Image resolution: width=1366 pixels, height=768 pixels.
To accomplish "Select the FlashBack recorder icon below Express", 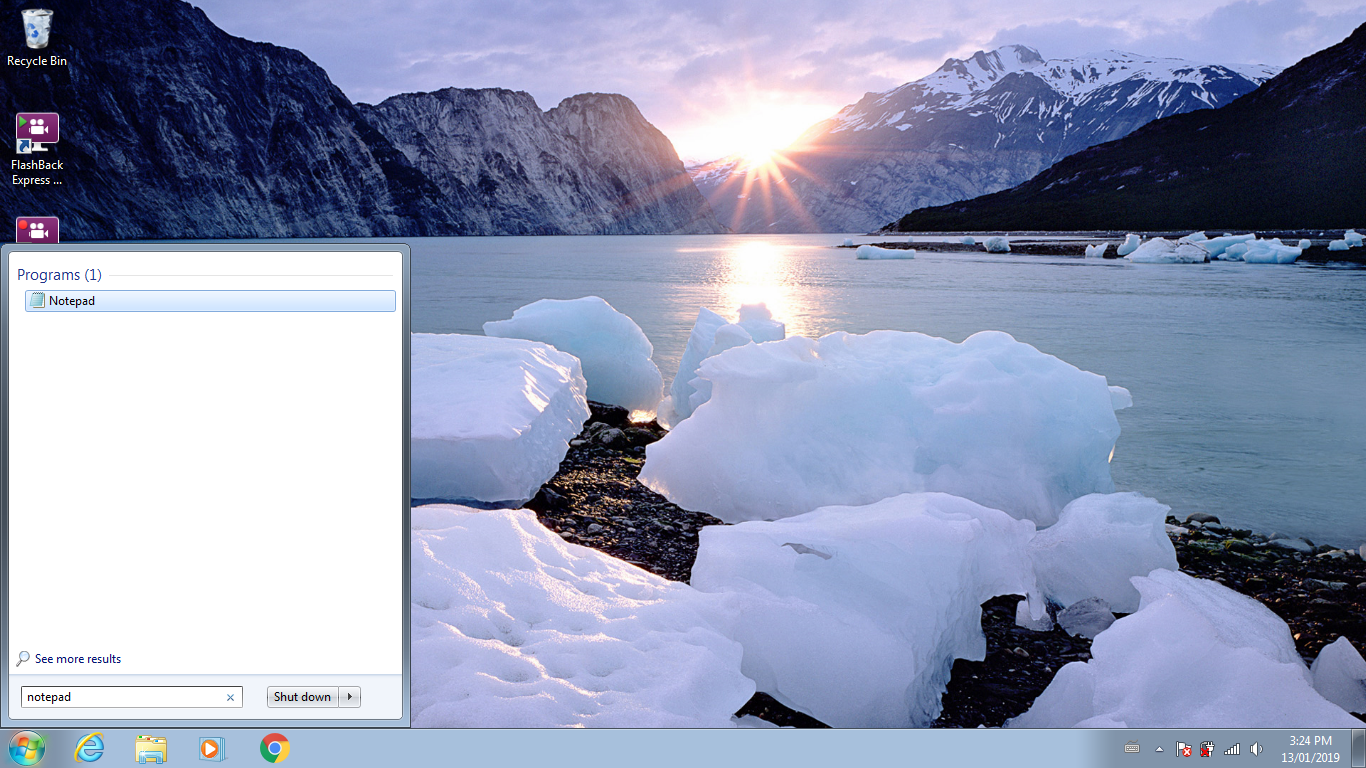I will click(37, 230).
